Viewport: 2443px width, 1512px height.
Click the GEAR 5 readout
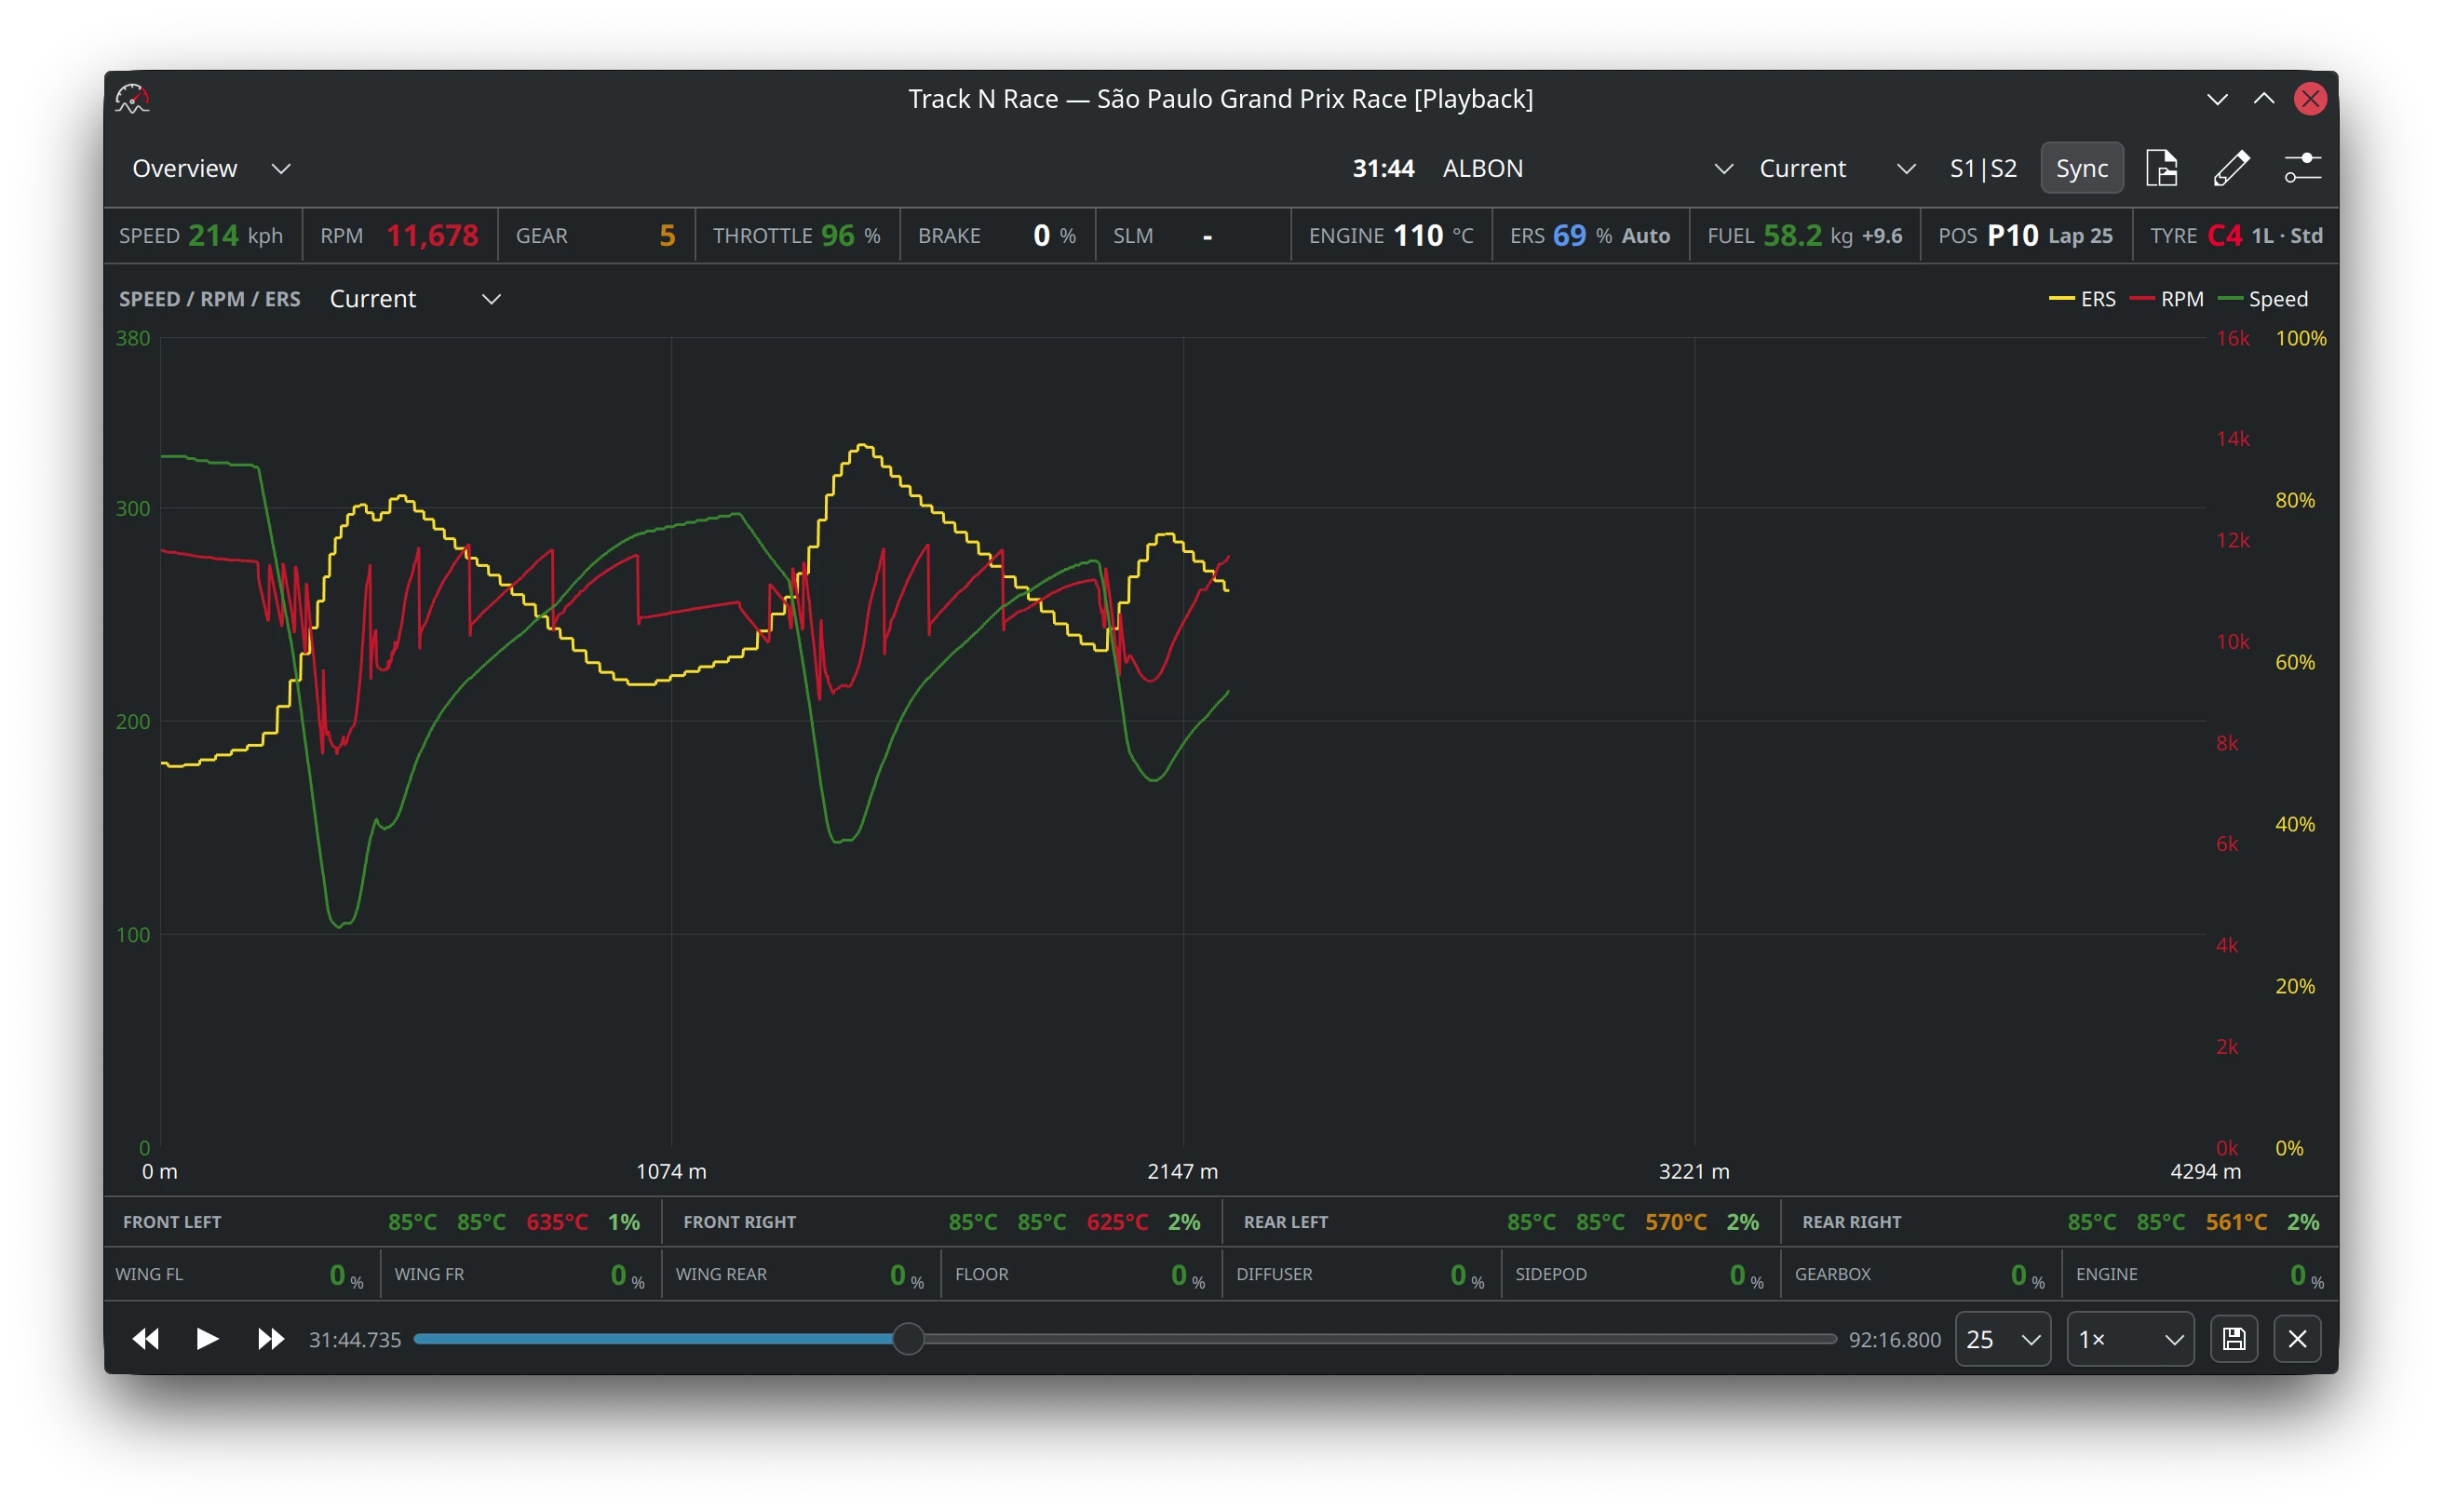(596, 236)
